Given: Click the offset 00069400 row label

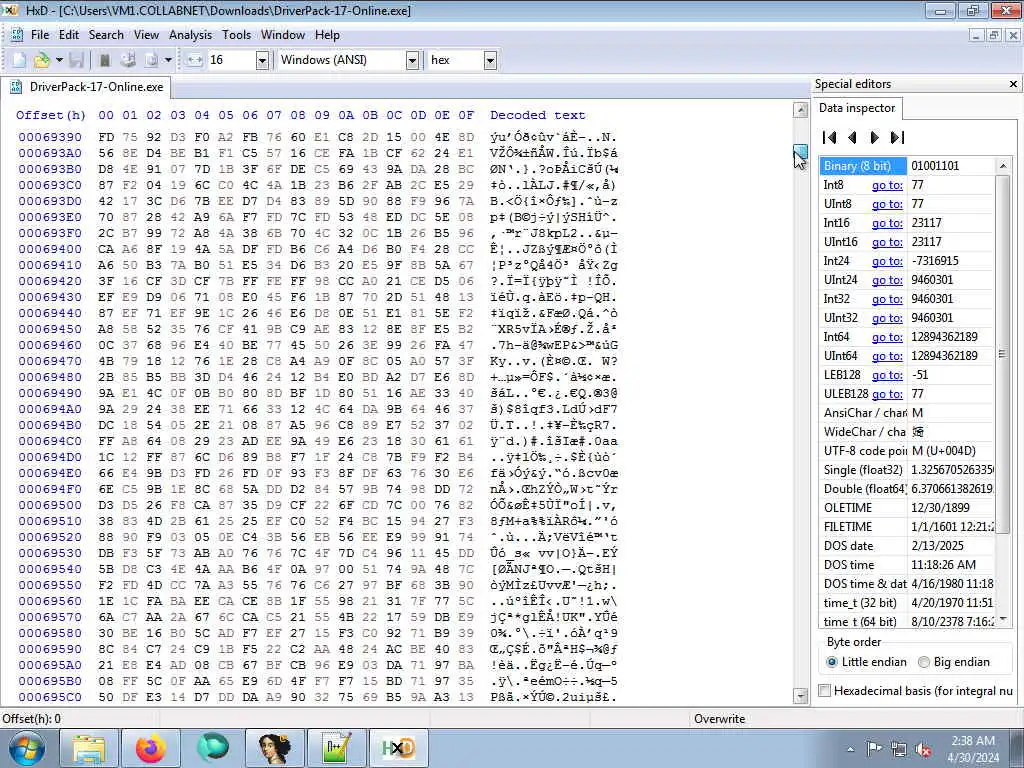Looking at the screenshot, I should tap(50, 249).
